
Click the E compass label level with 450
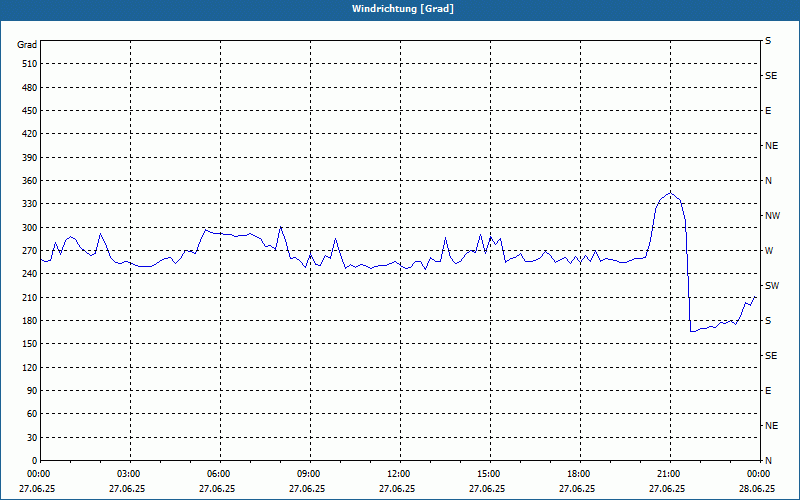[x=768, y=111]
